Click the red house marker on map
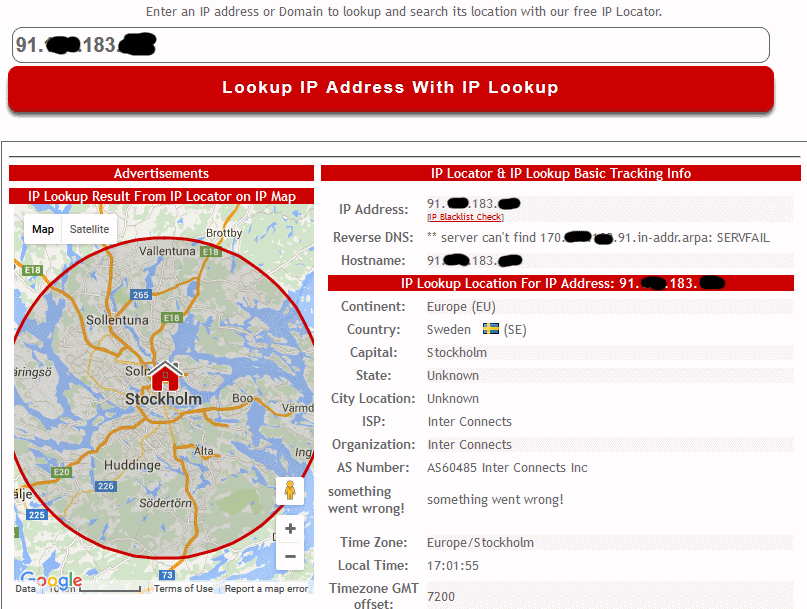This screenshot has height=609, width=807. 165,376
